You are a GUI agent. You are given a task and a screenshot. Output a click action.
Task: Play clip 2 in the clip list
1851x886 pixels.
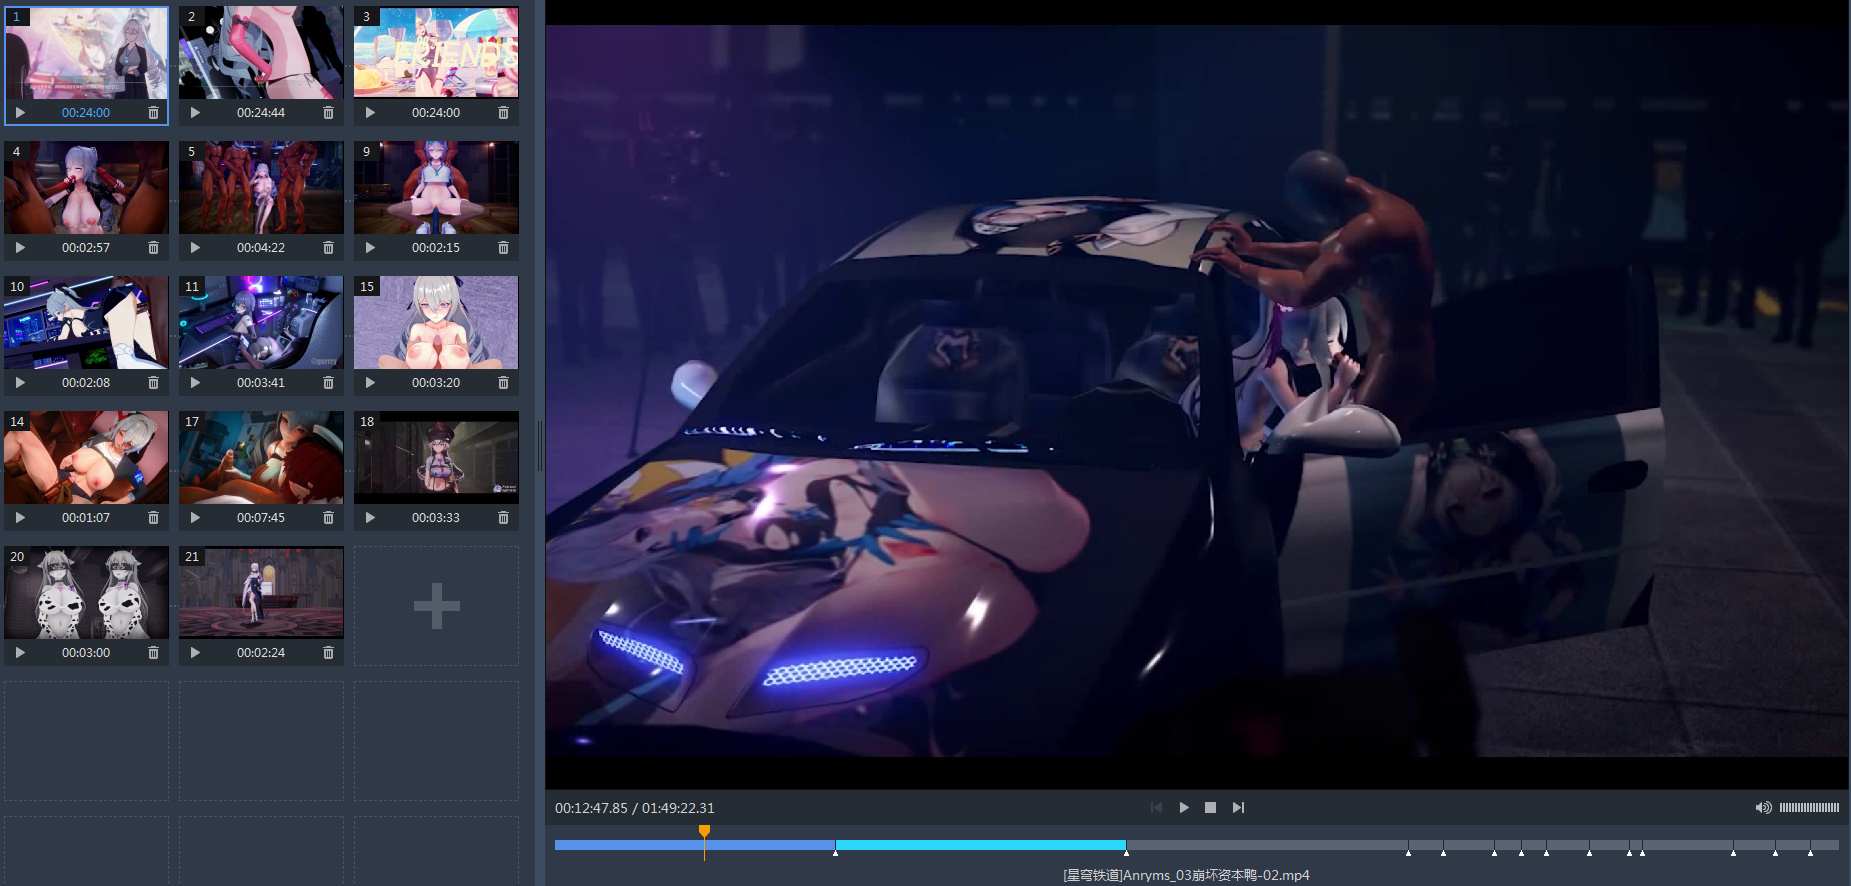coord(195,113)
